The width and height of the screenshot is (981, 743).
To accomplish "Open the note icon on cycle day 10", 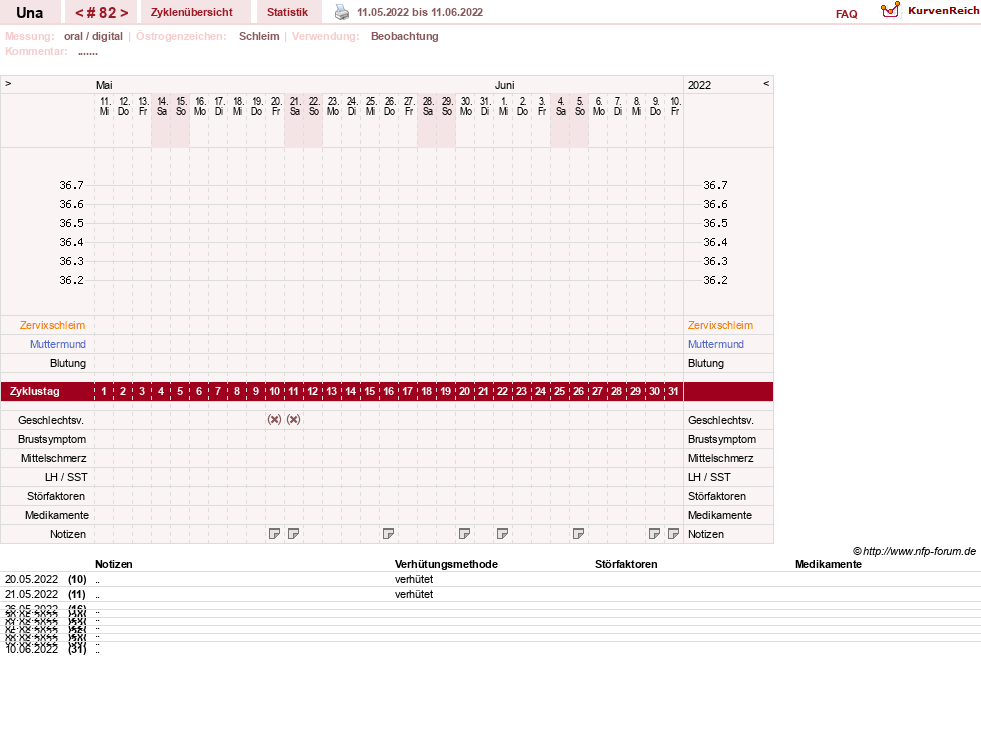I will coord(274,533).
